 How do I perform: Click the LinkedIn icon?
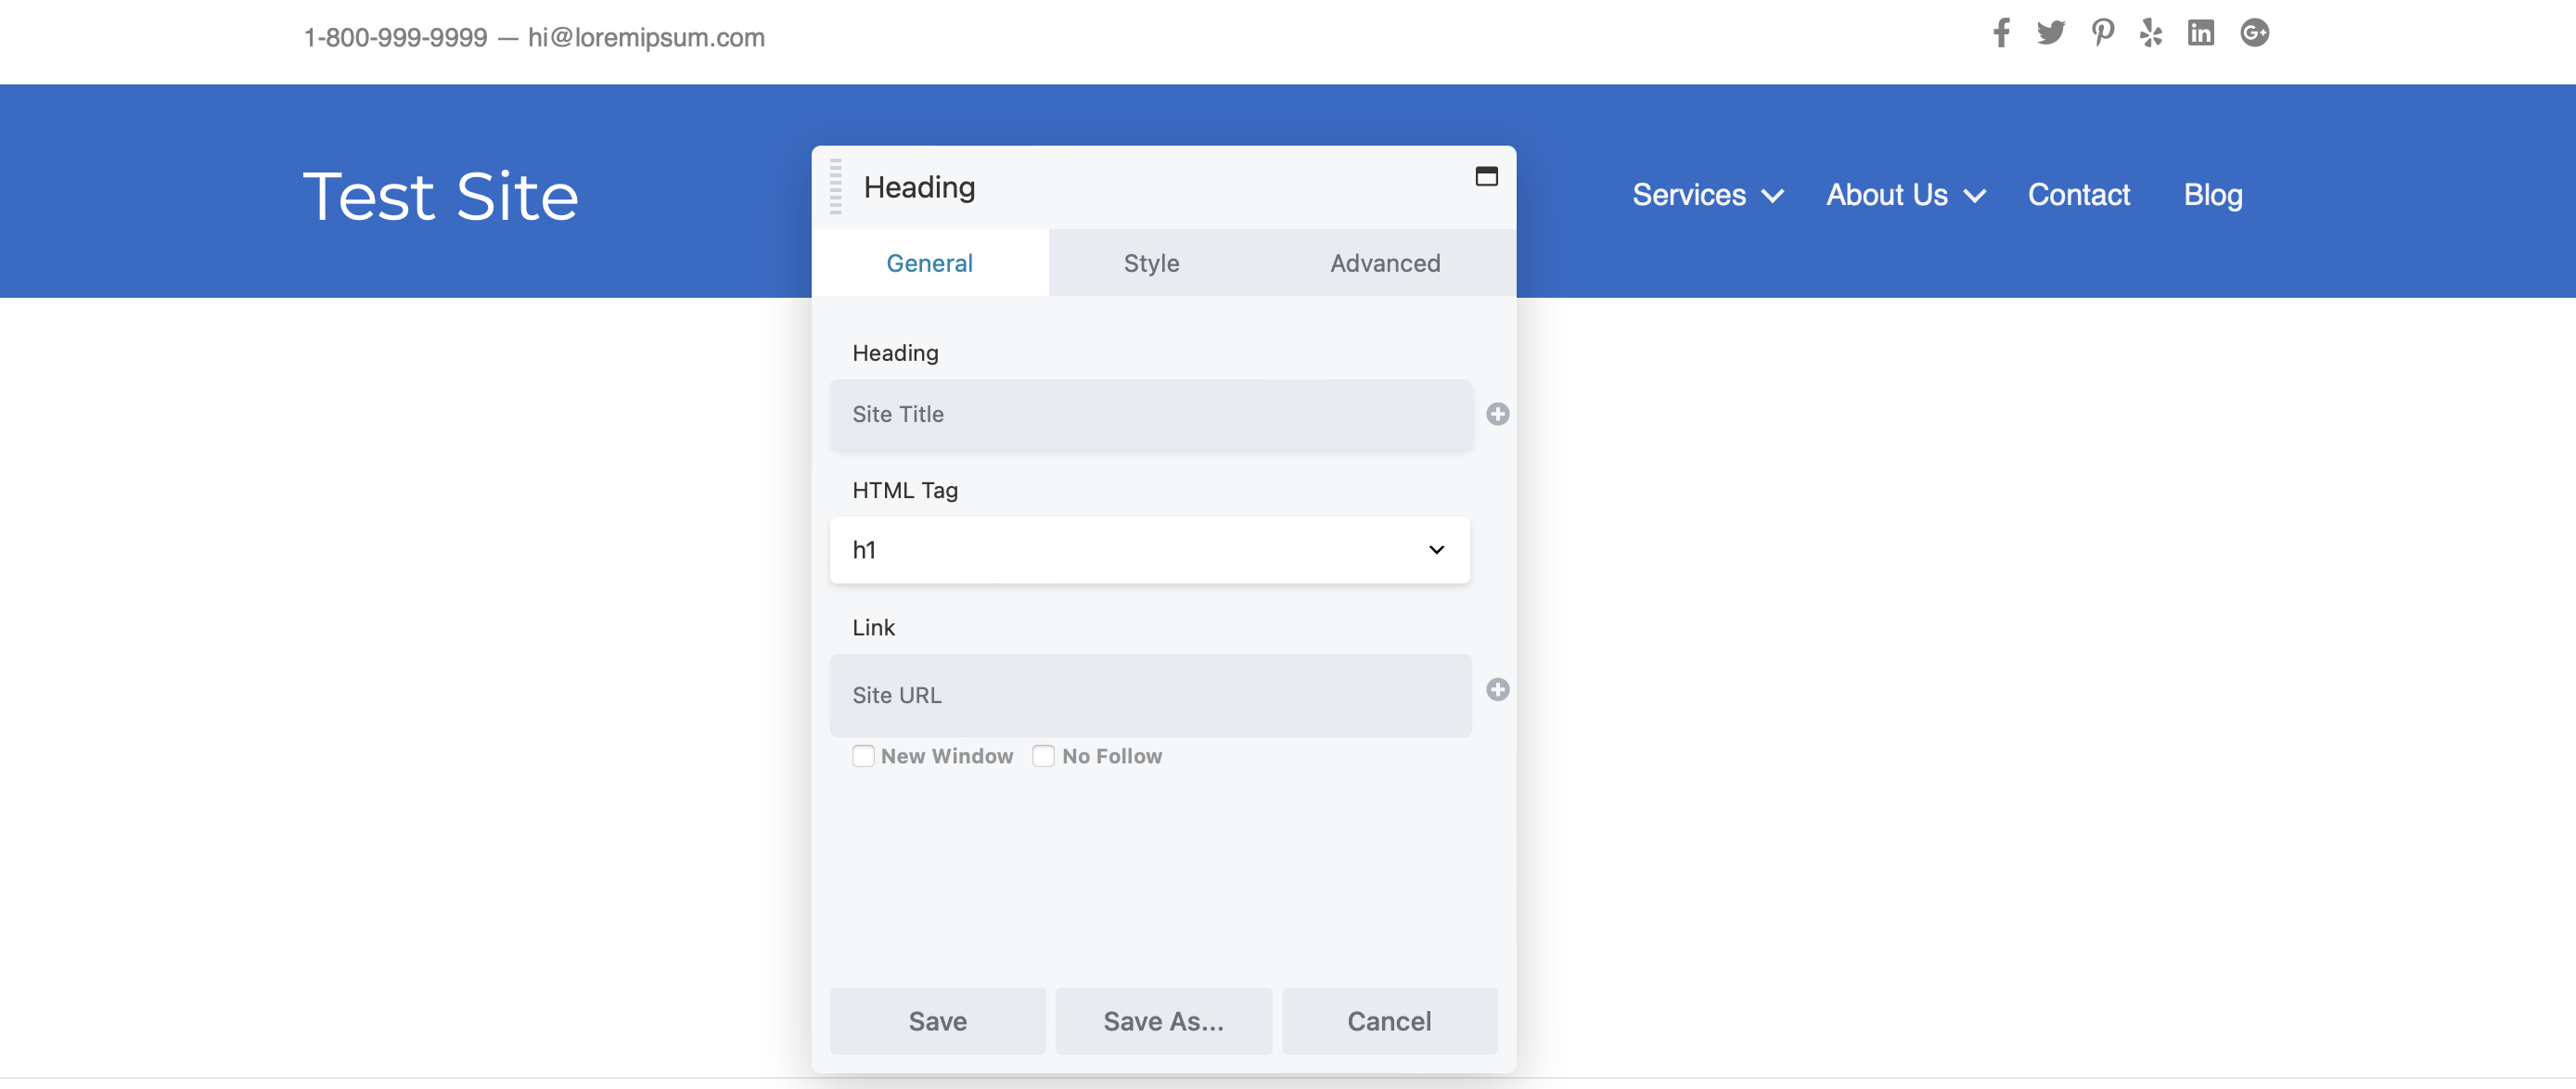pos(2203,33)
